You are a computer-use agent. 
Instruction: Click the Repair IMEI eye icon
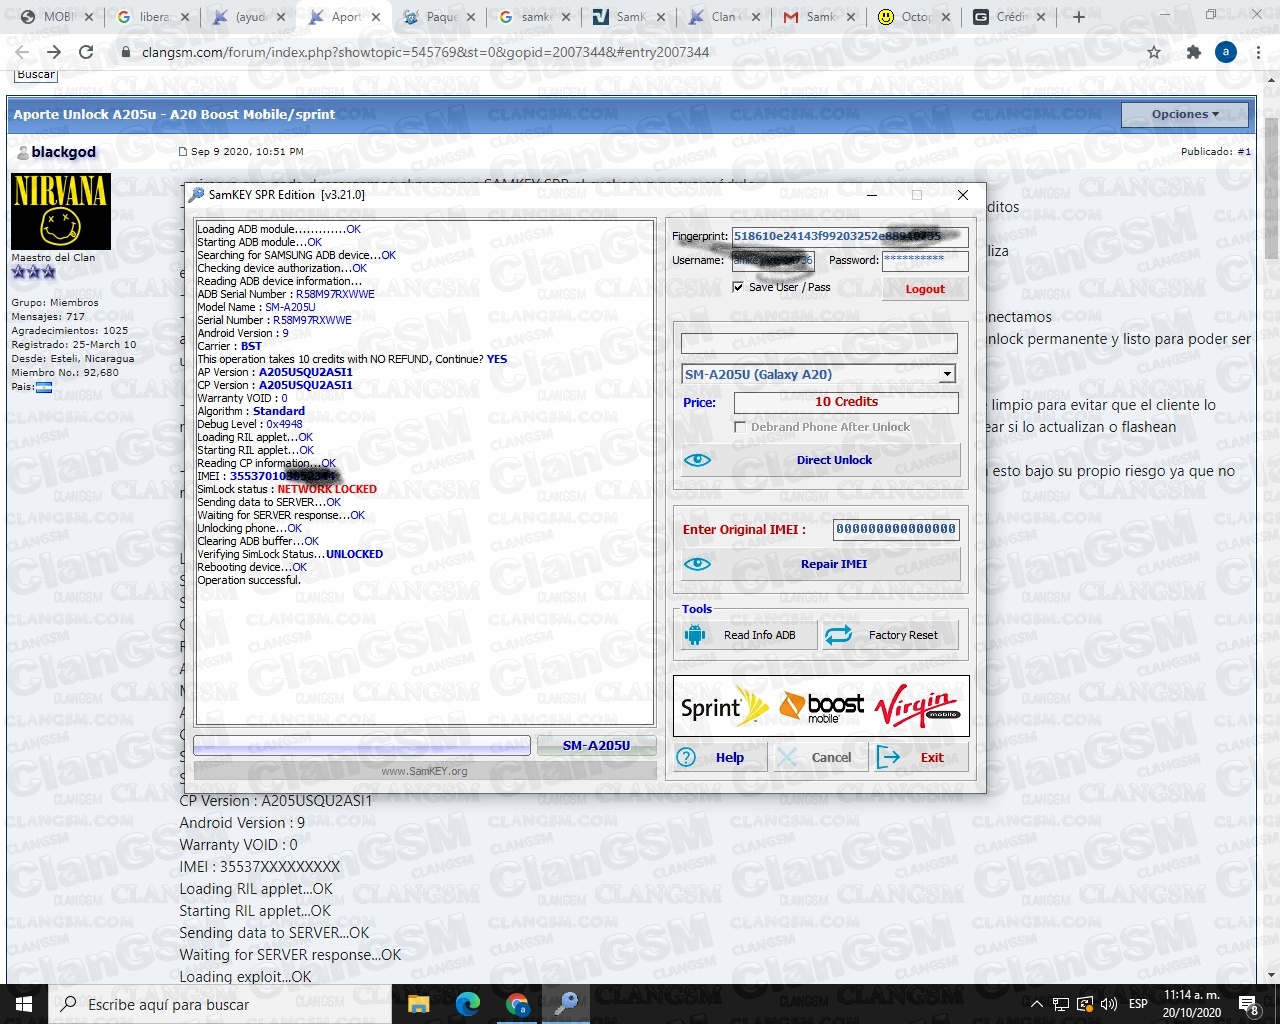pos(697,564)
